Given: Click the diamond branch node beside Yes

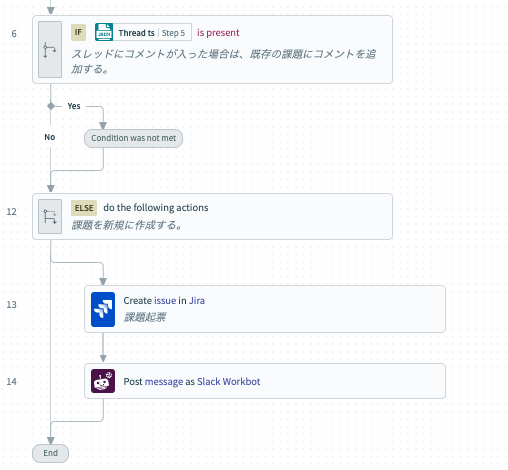Looking at the screenshot, I should pos(51,106).
